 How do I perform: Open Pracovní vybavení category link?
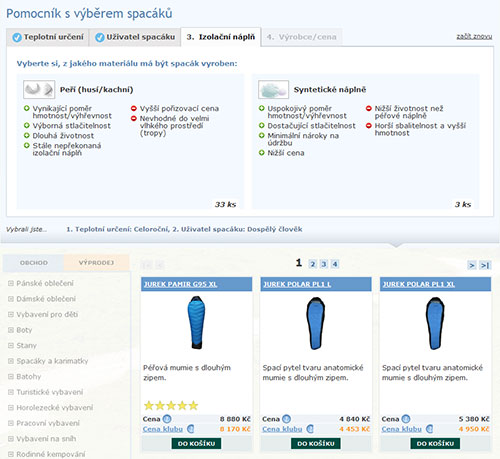[x=48, y=423]
